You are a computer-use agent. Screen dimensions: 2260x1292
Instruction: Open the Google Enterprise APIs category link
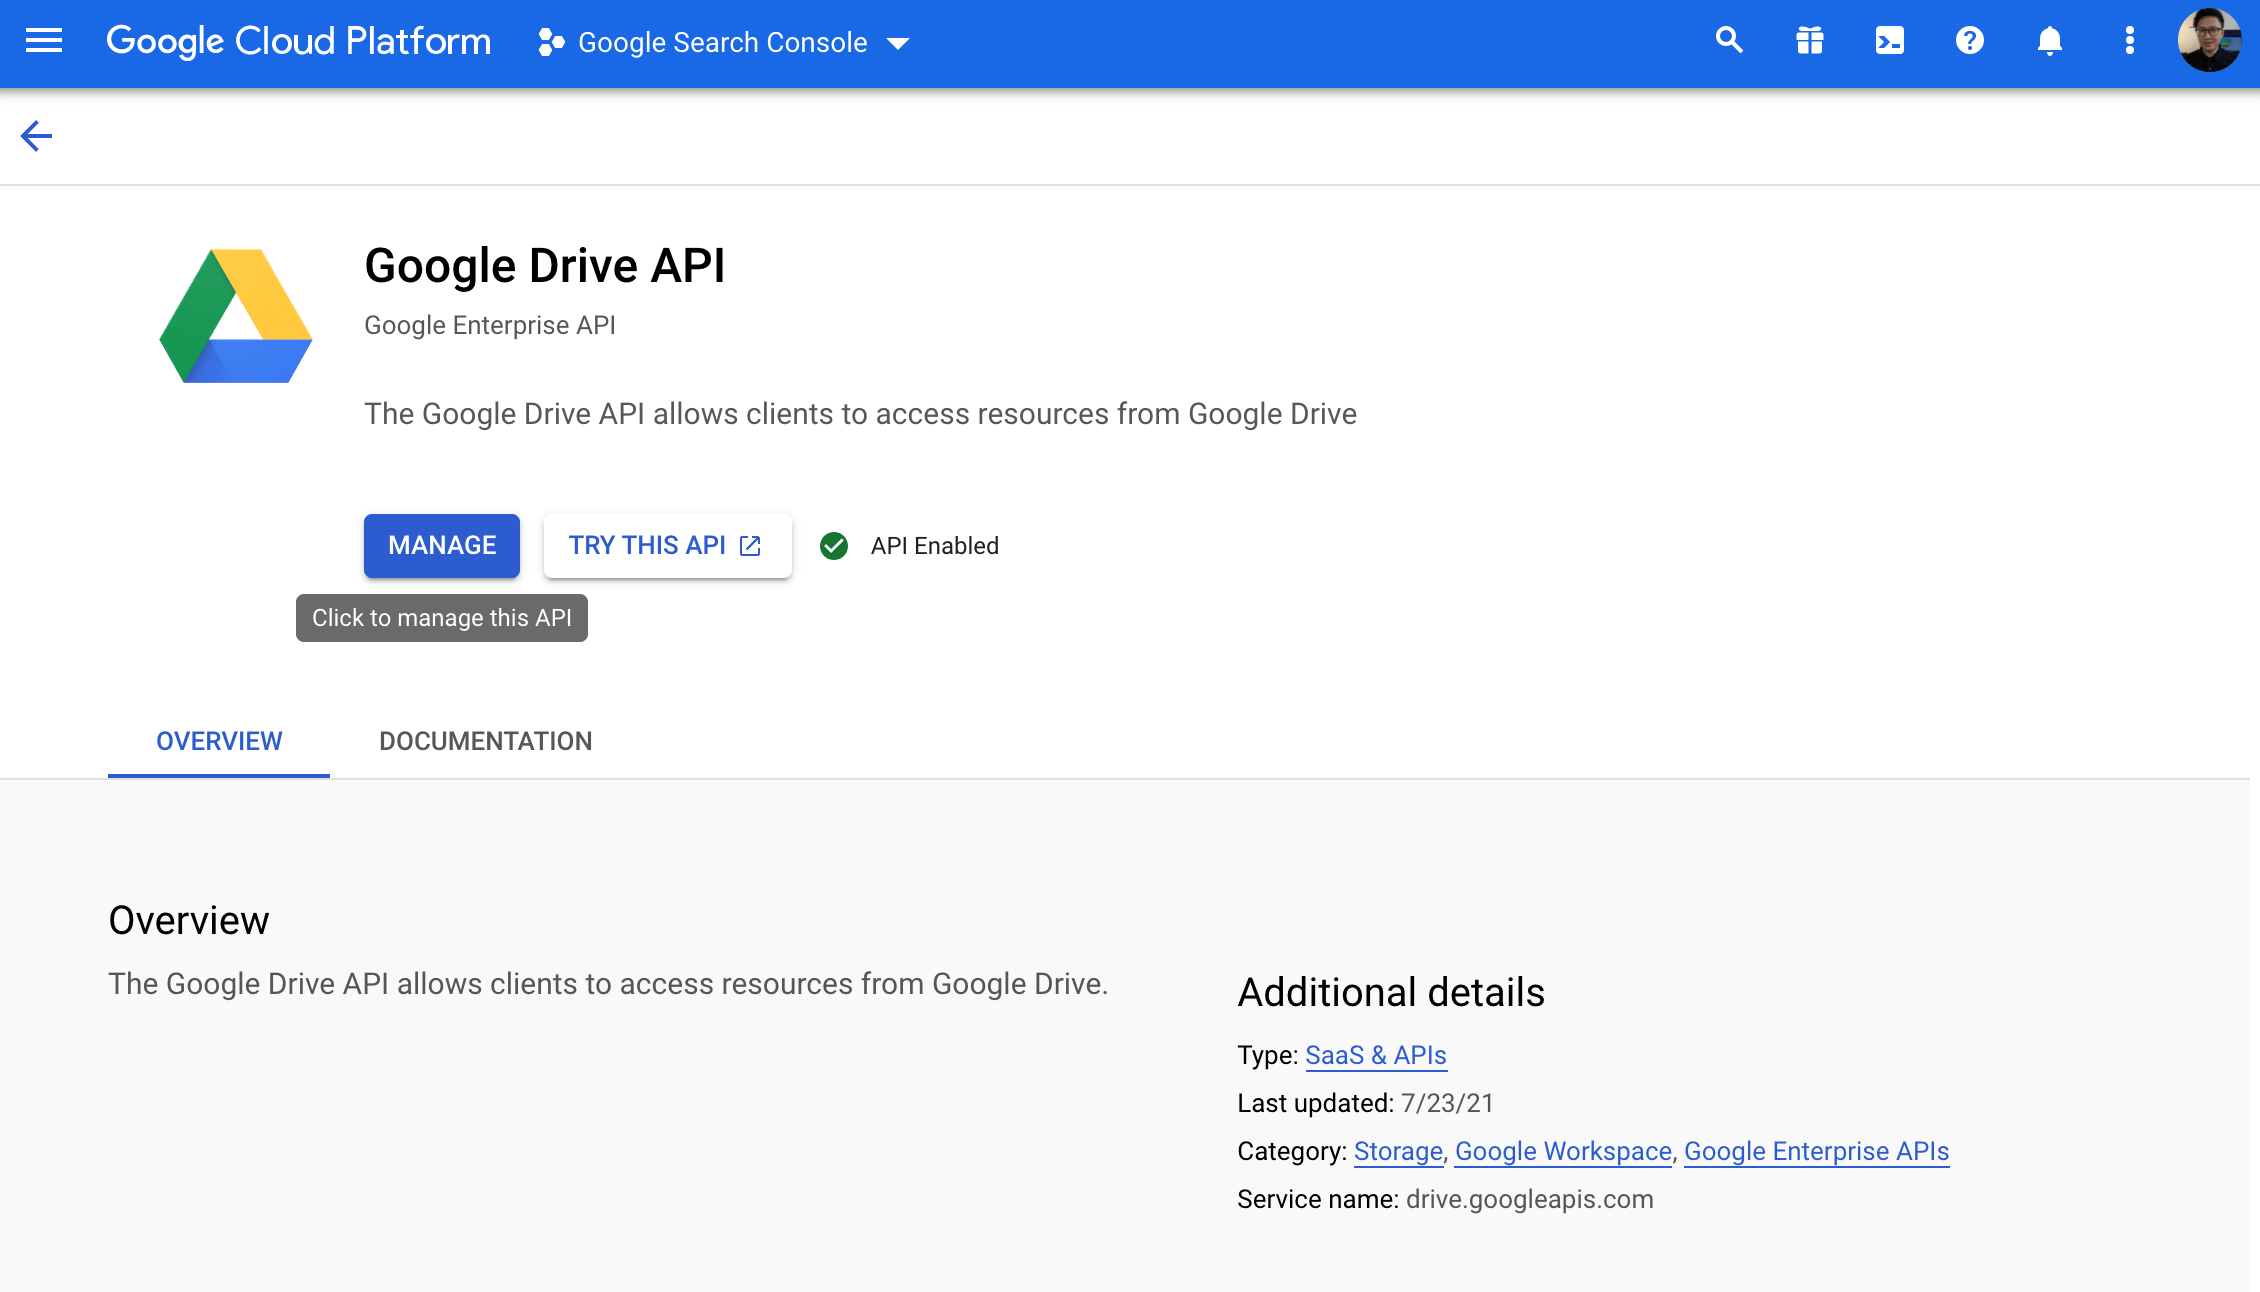(1817, 1151)
